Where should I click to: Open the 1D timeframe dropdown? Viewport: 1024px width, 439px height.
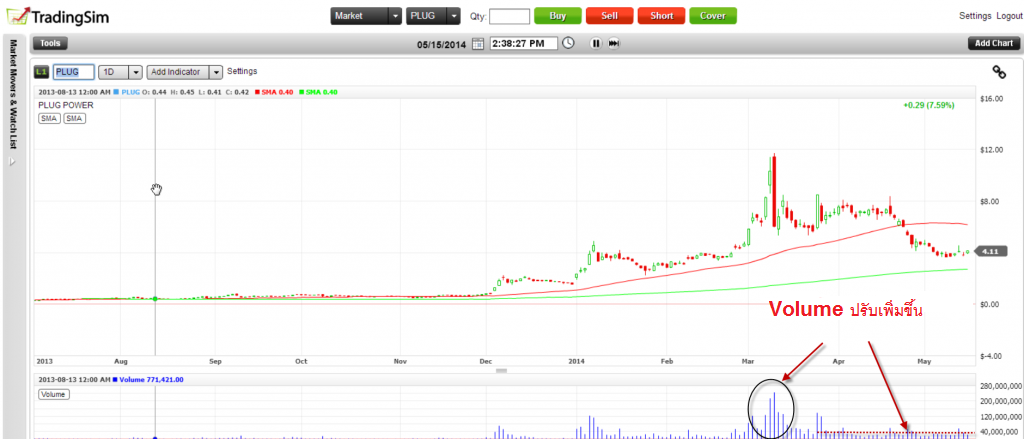click(x=135, y=72)
